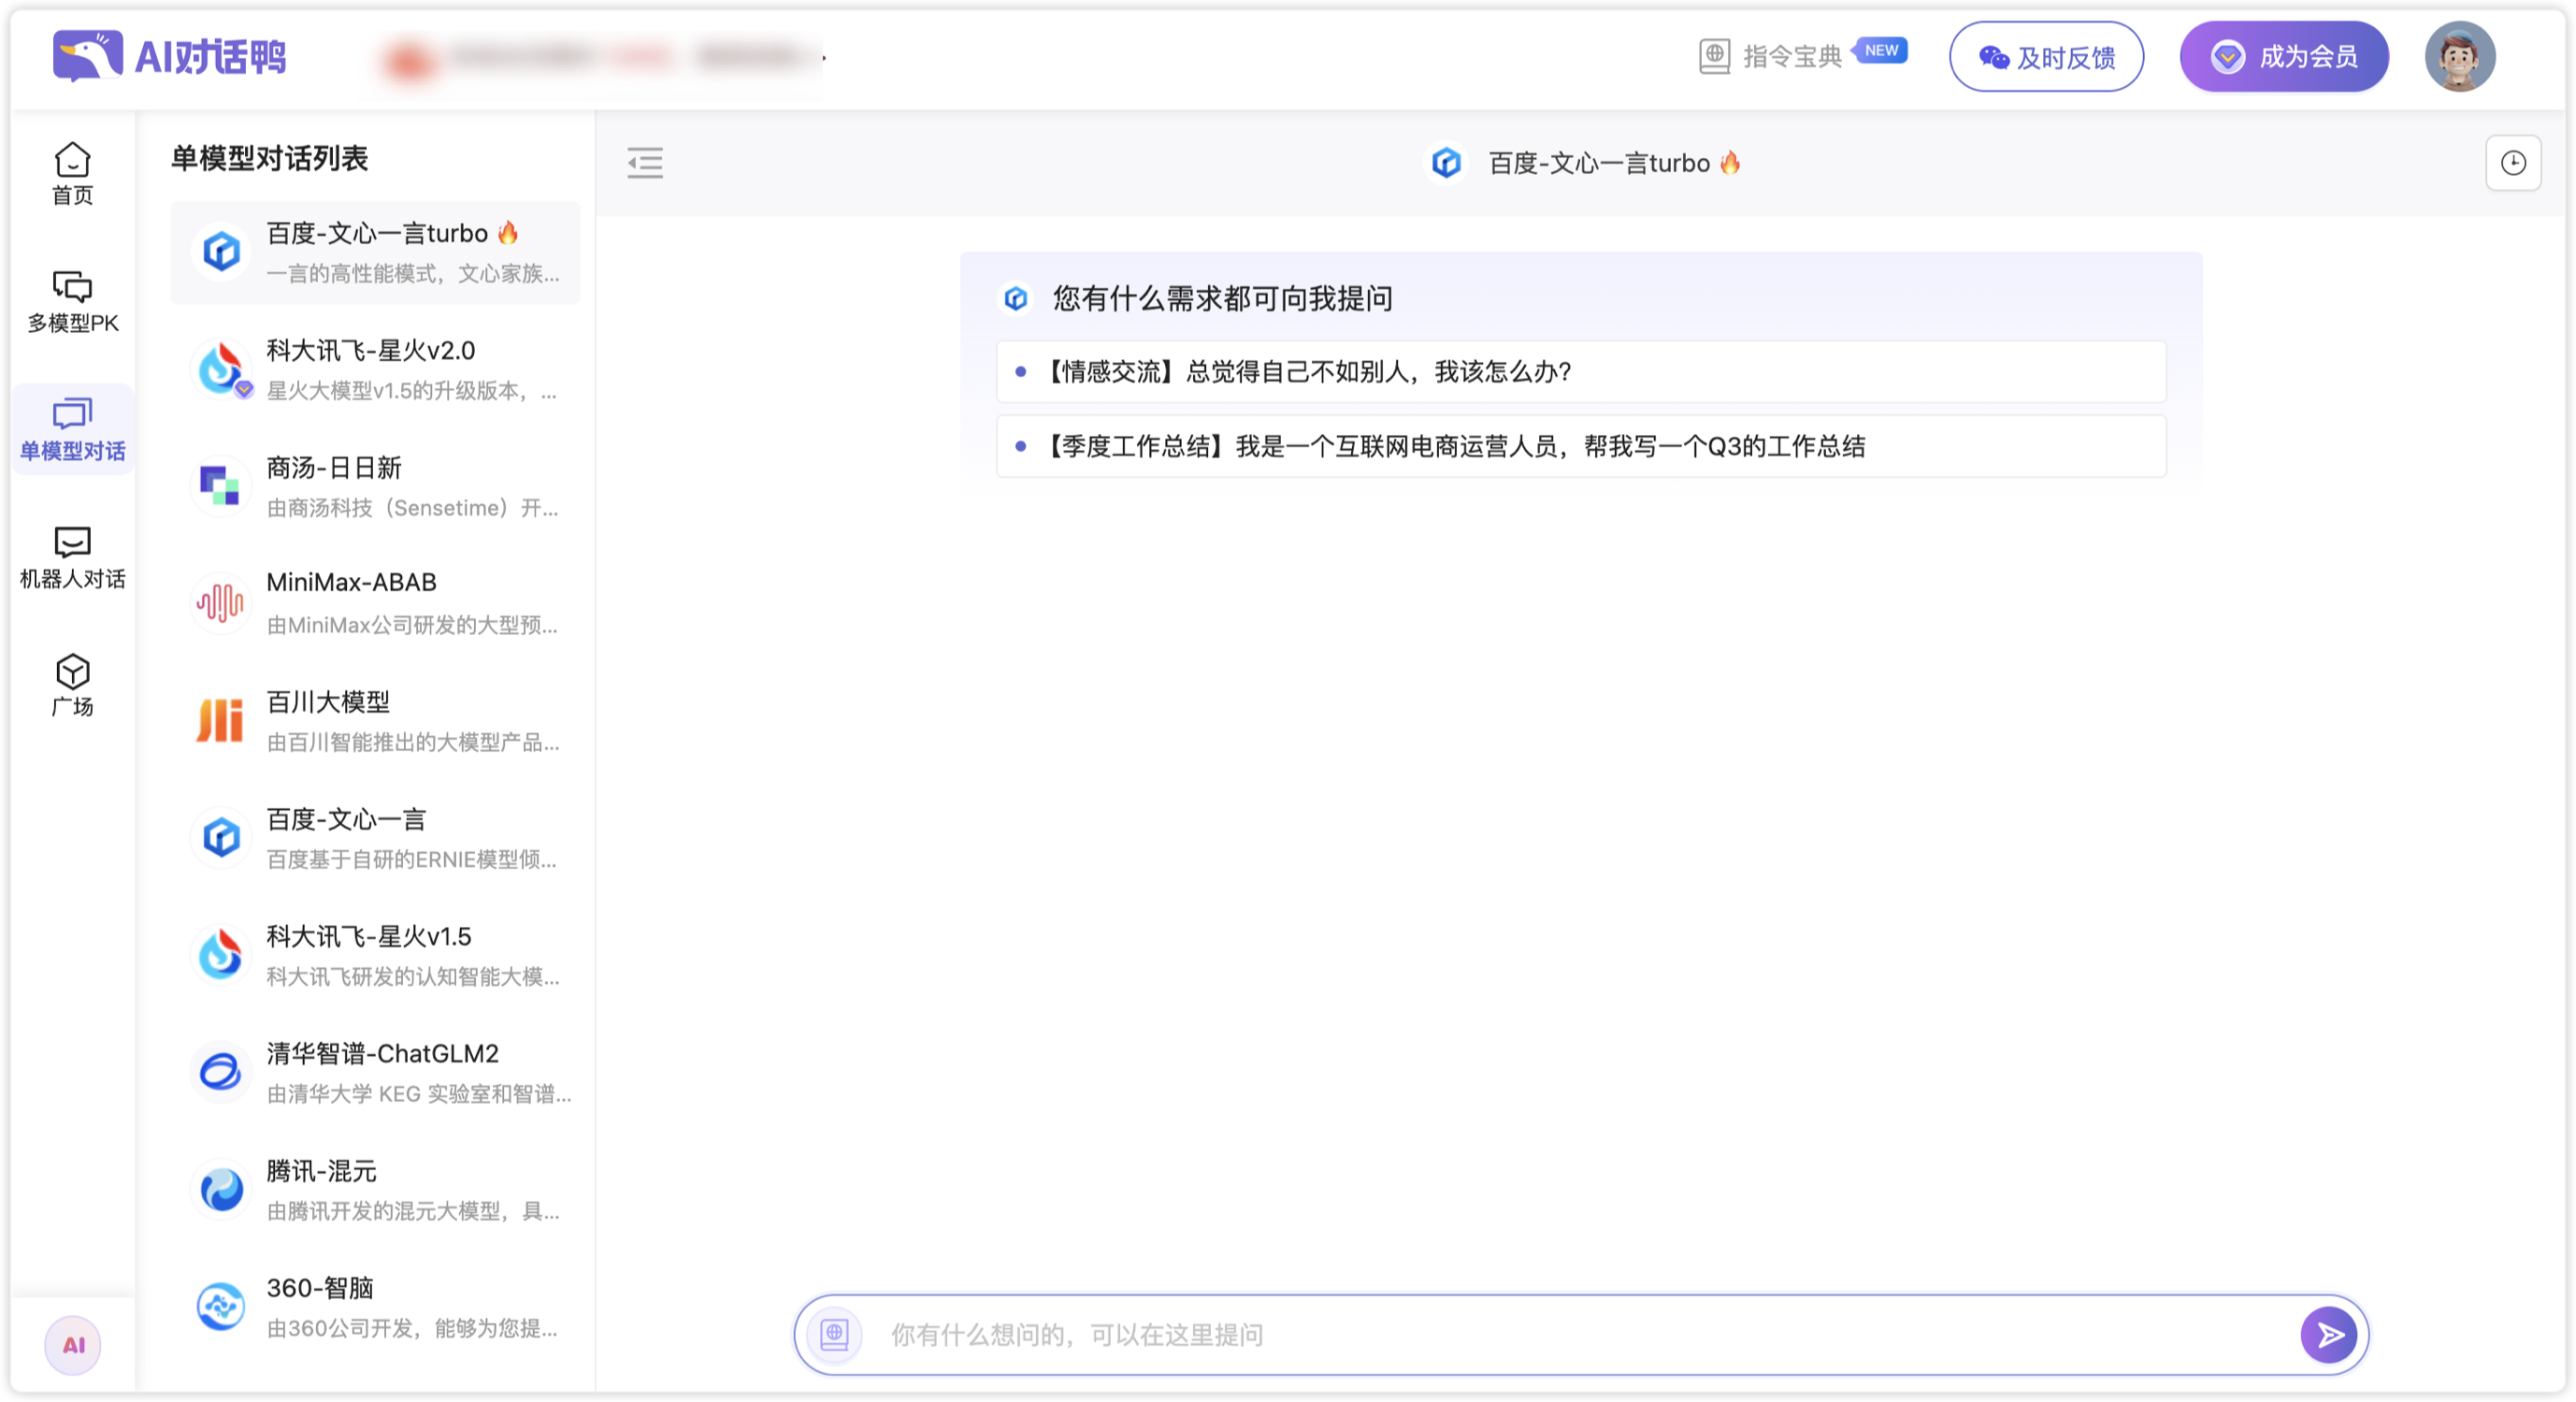Select 百度-文心一言 model
Screen dimensions: 2576x1402
(x=375, y=838)
